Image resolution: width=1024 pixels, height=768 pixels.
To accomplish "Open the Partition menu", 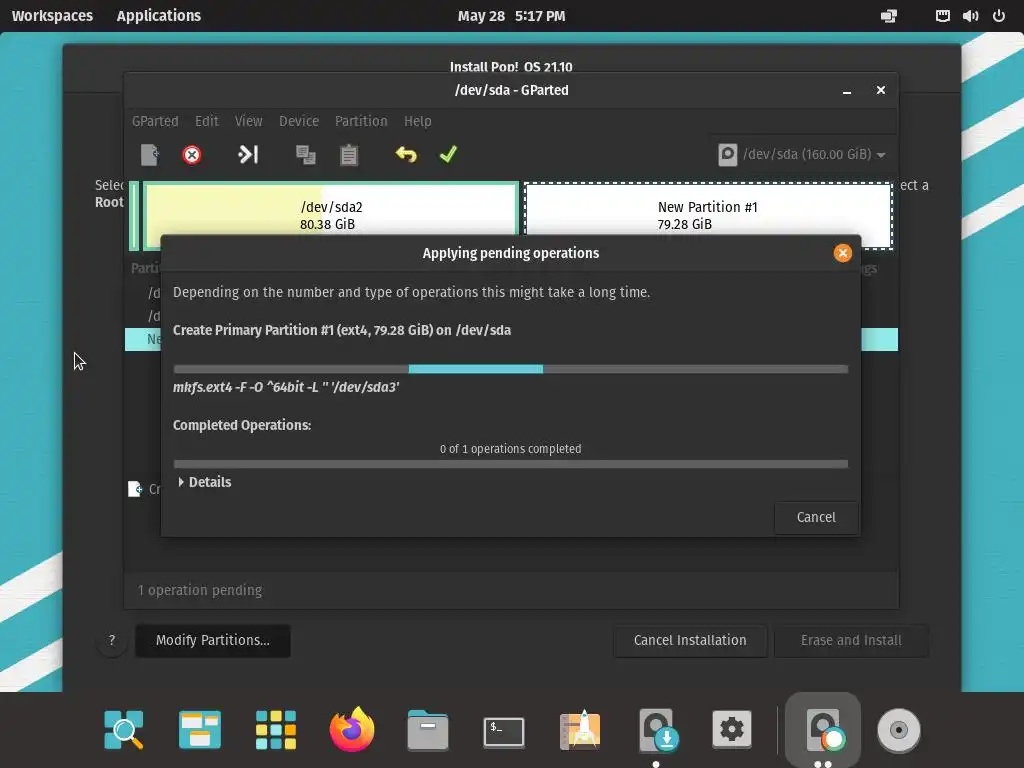I will 360,121.
